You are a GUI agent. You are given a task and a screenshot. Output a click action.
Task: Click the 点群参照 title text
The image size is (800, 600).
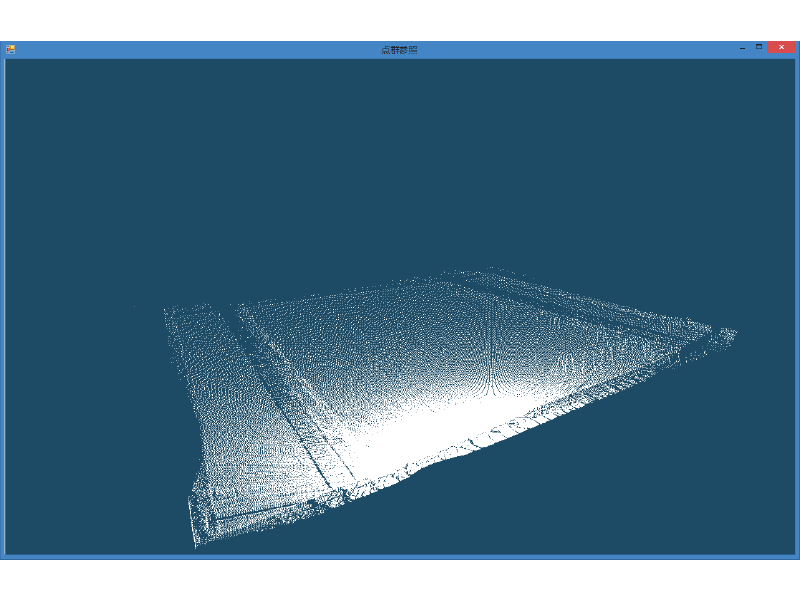pos(399,49)
